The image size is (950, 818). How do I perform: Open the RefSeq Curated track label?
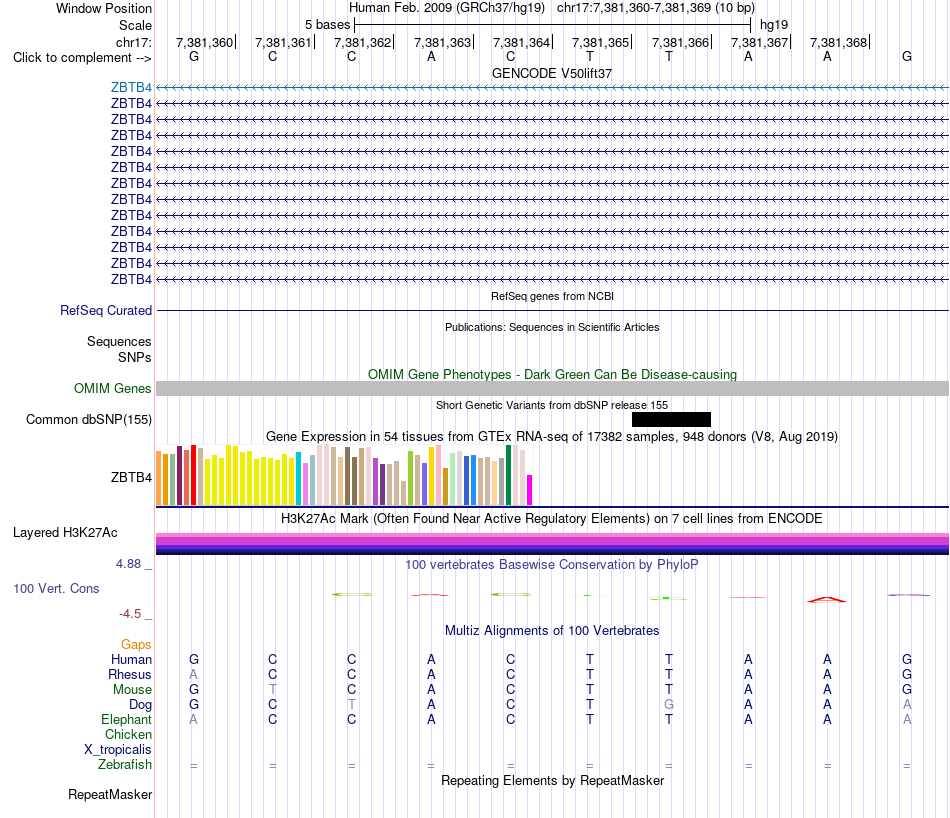pyautogui.click(x=105, y=310)
